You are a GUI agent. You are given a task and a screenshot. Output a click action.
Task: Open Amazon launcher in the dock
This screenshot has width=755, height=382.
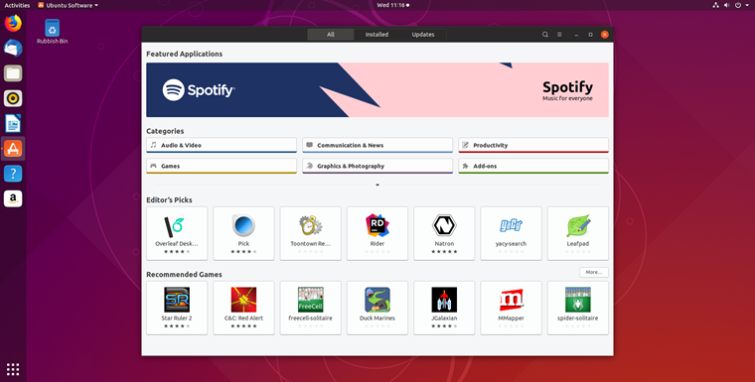click(13, 198)
